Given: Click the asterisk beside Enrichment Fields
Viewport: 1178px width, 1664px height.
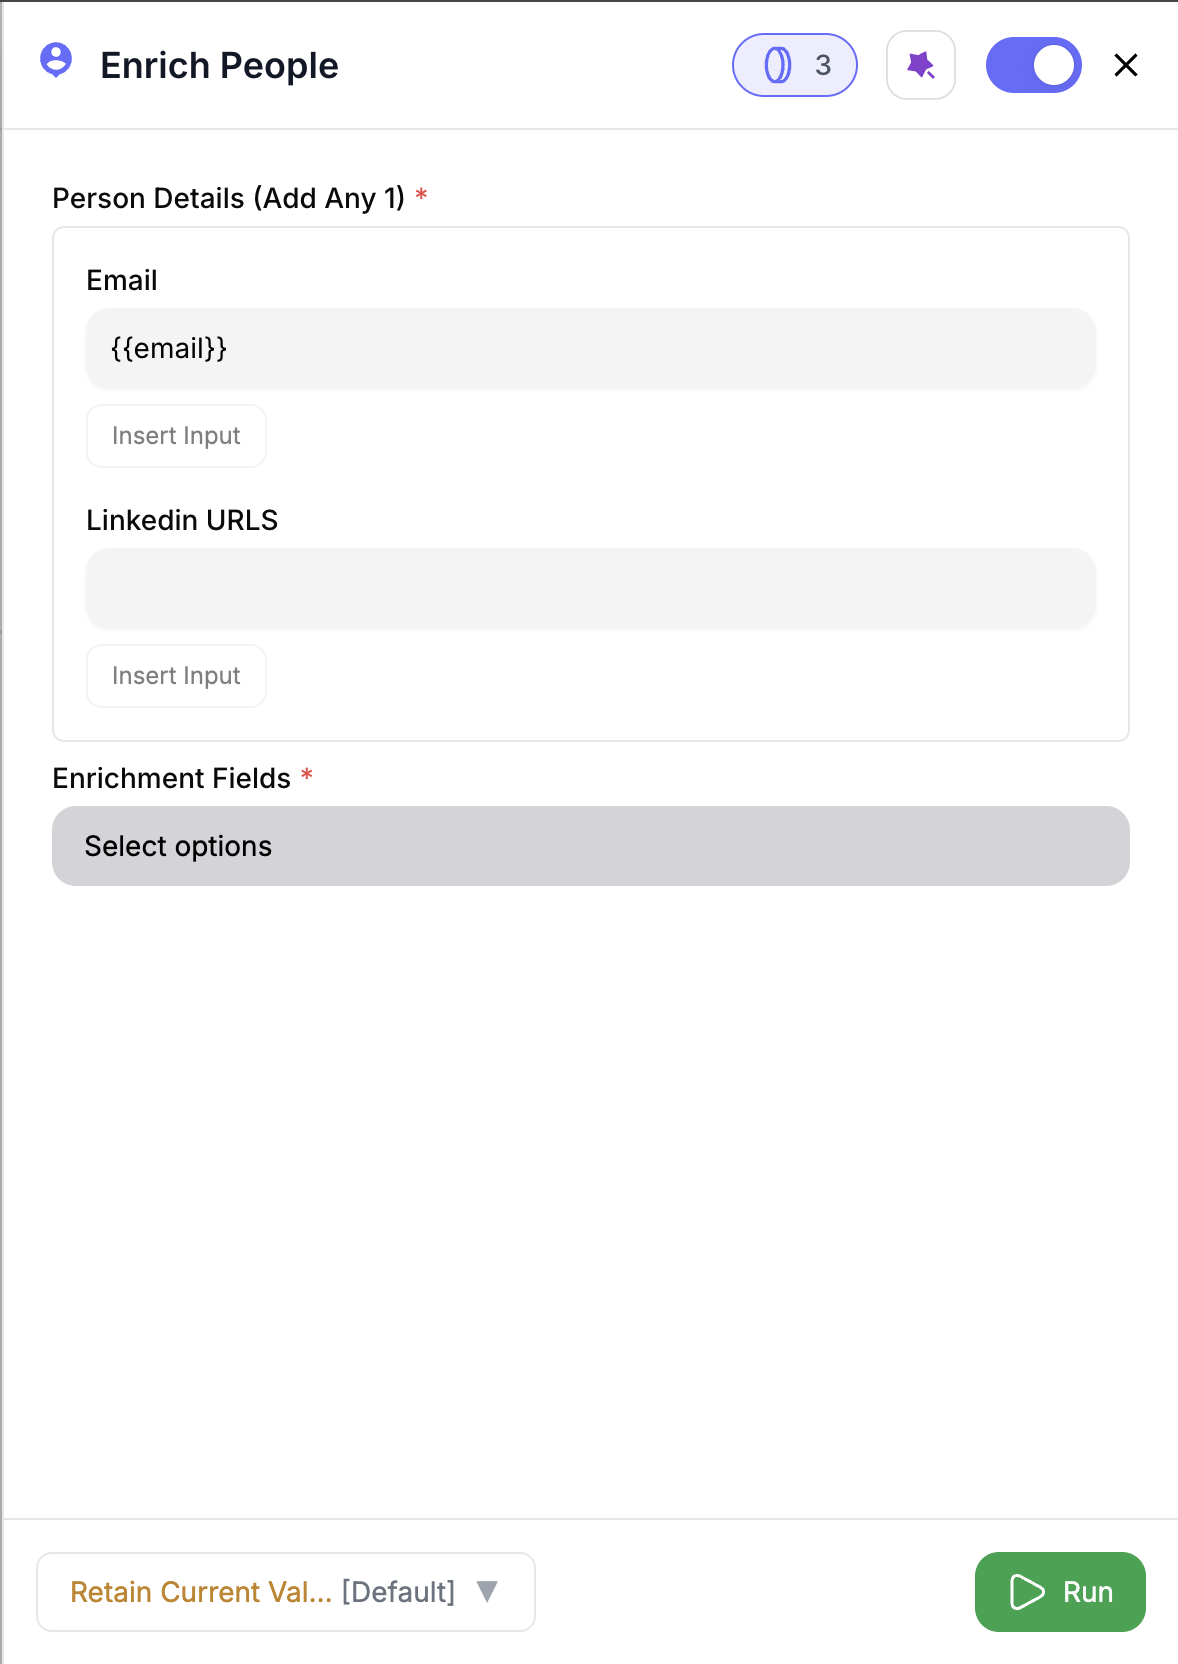Looking at the screenshot, I should point(306,774).
